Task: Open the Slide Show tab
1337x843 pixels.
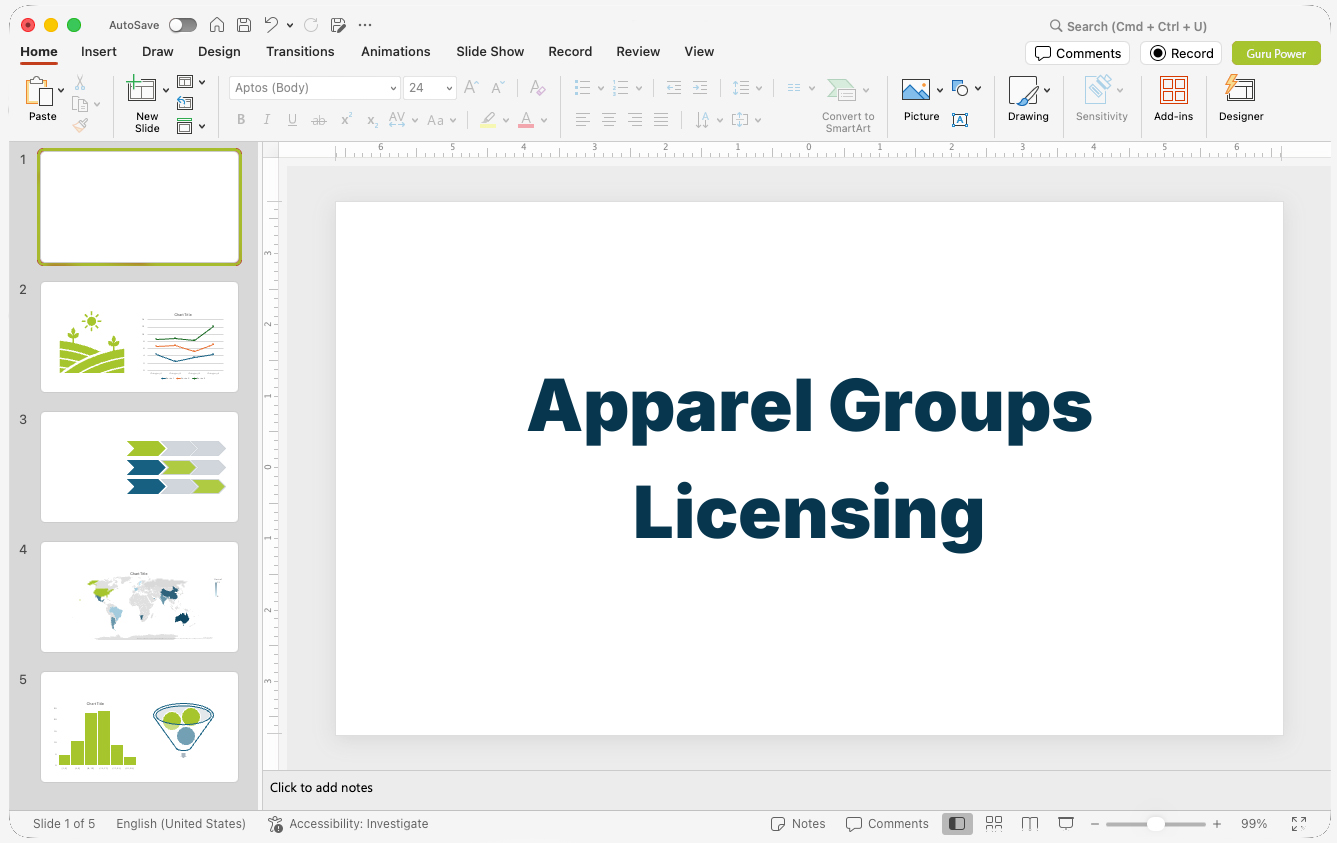Action: [490, 51]
